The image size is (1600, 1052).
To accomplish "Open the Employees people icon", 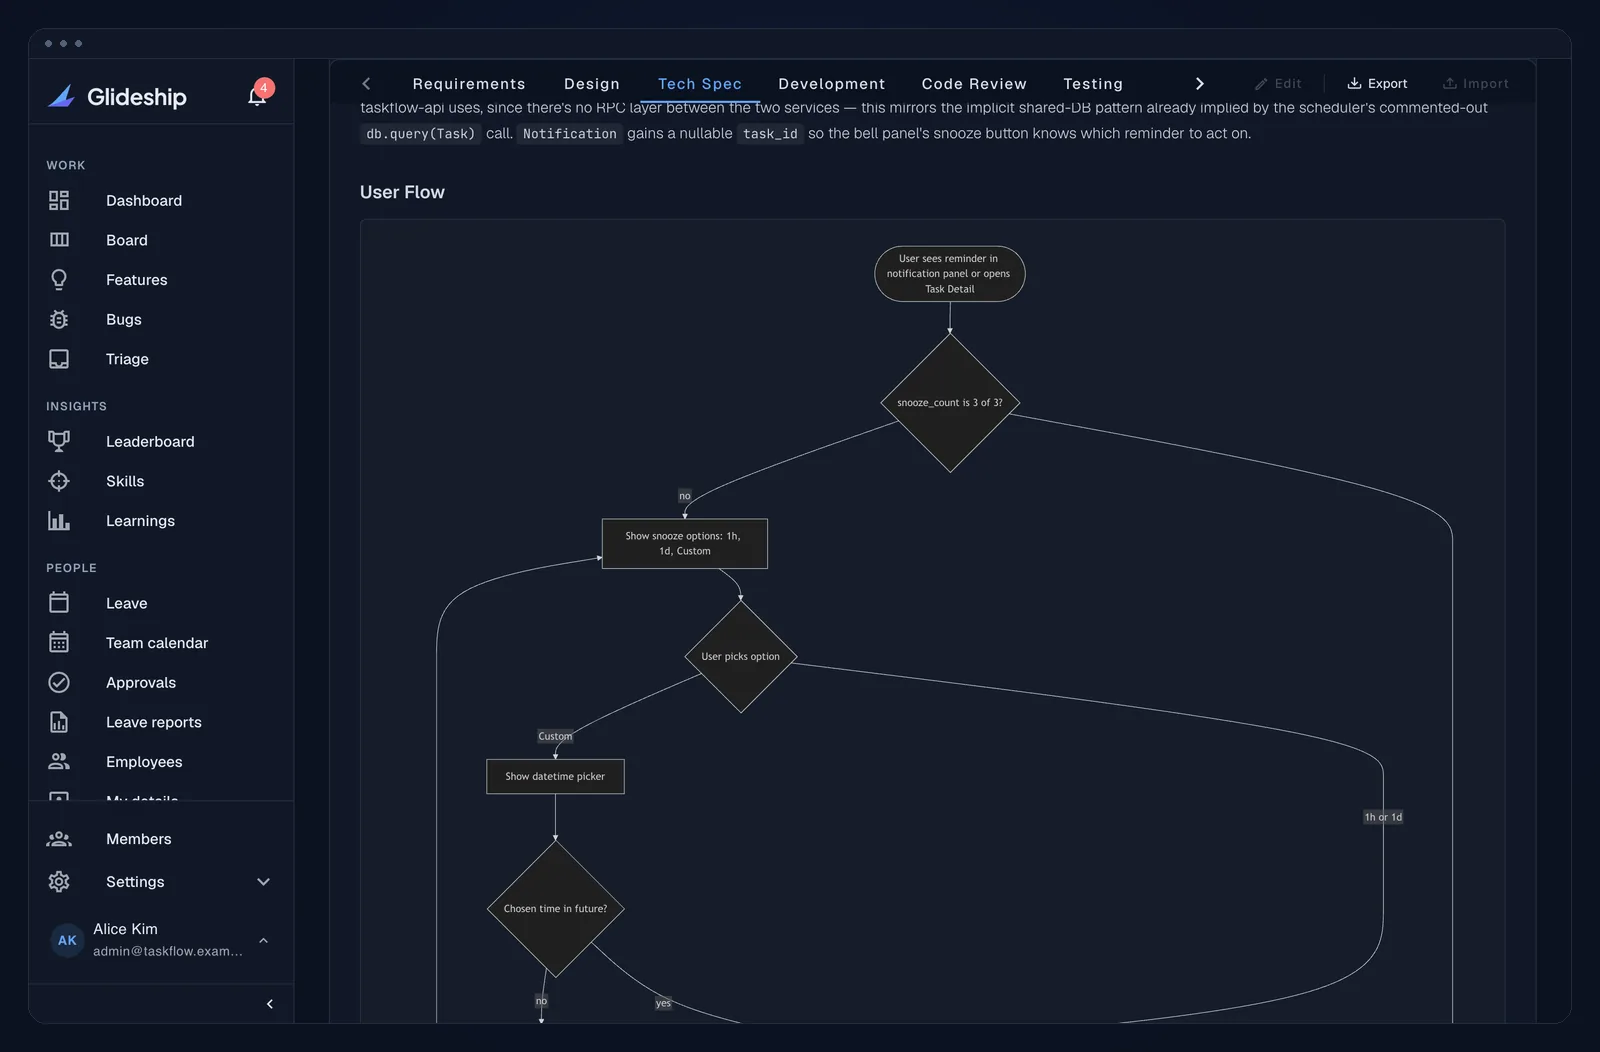I will click(59, 761).
